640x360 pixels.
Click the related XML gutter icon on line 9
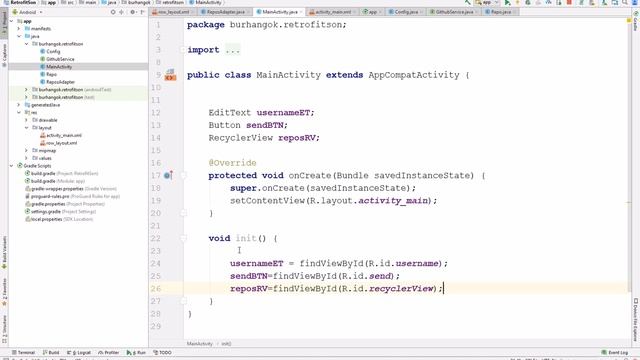coord(170,75)
